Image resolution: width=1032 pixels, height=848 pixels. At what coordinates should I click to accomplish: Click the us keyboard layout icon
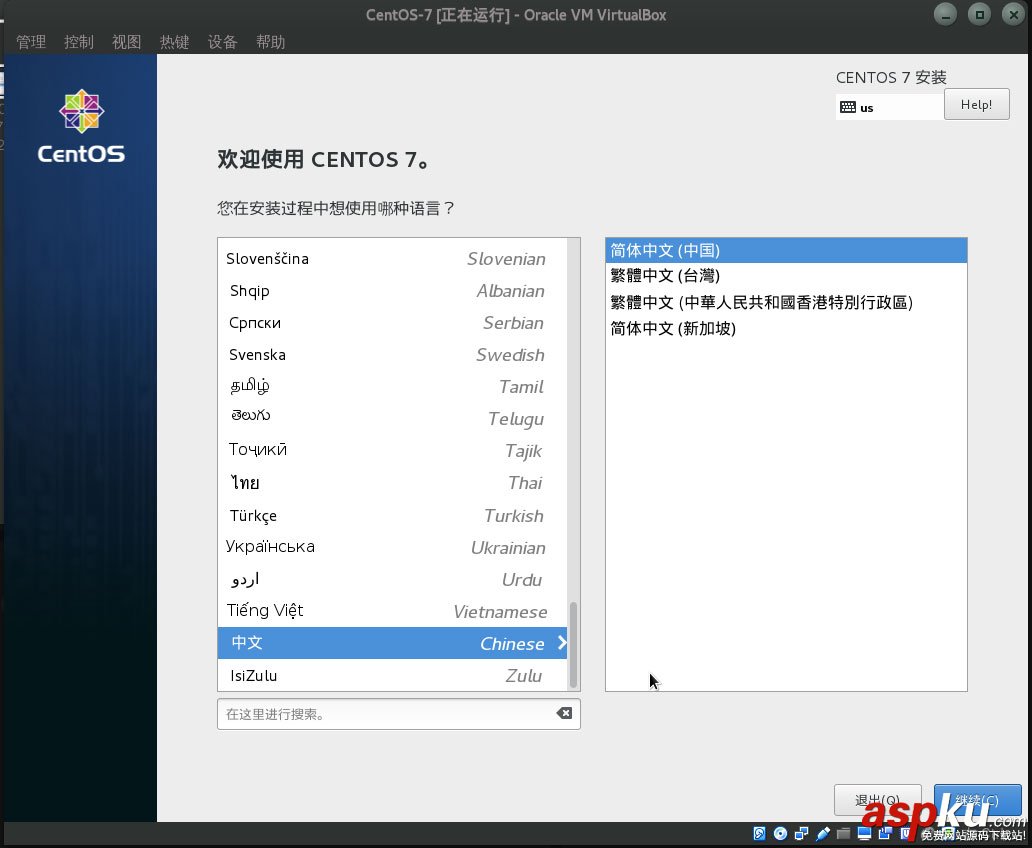(849, 107)
